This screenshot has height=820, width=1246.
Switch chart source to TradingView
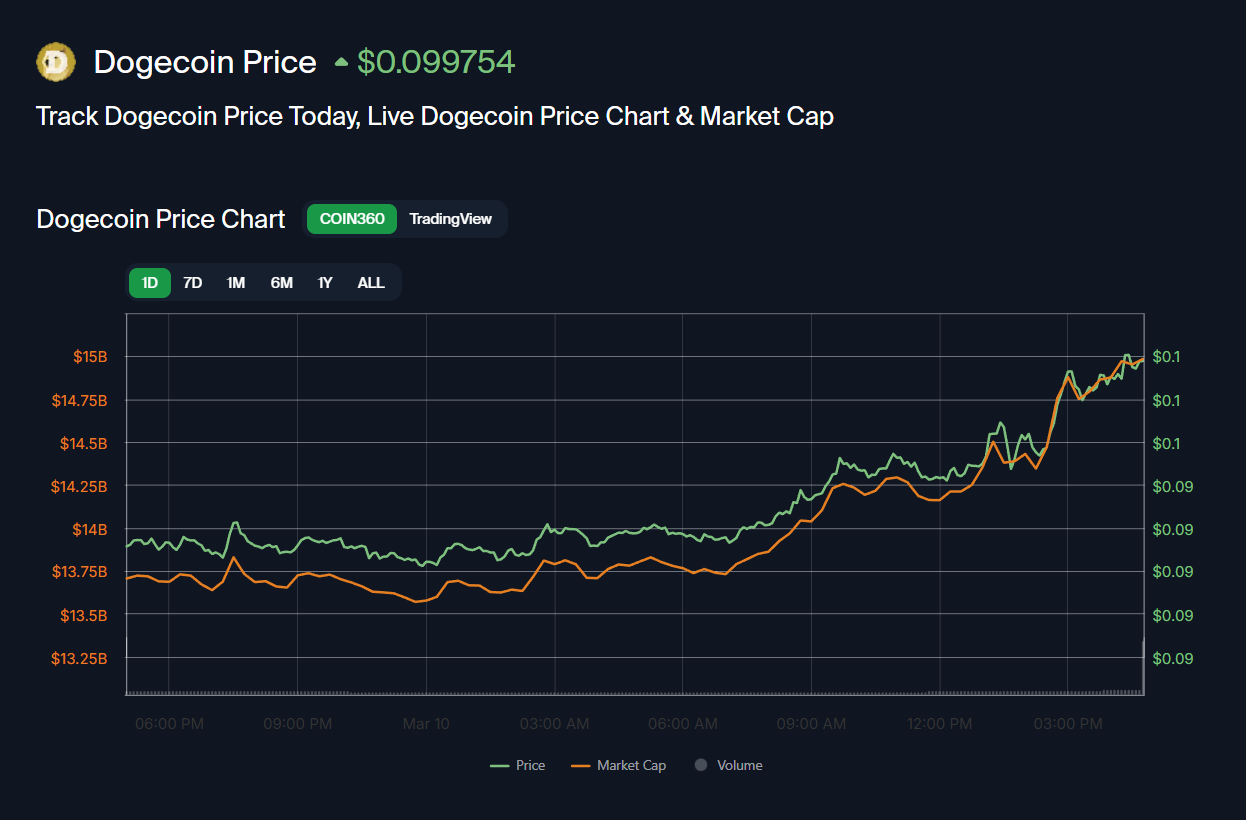pyautogui.click(x=450, y=219)
